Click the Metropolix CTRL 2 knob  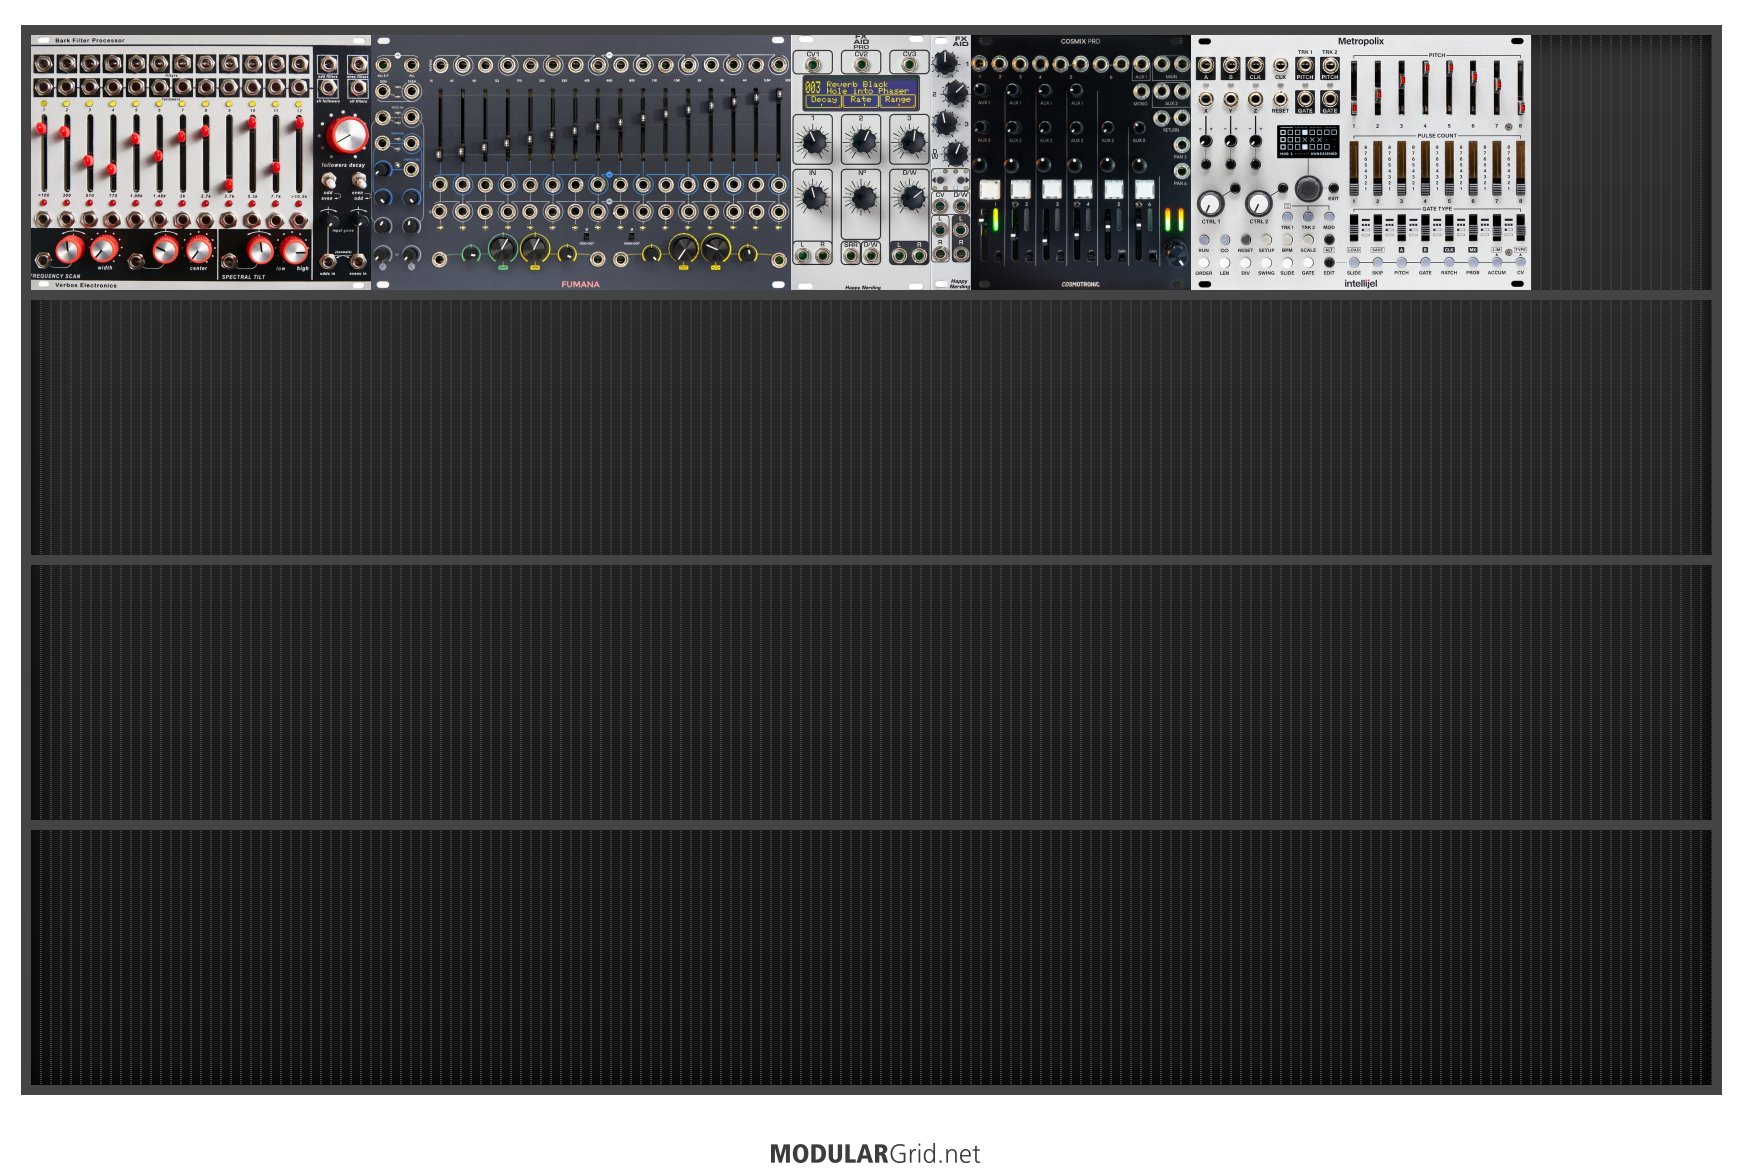(1258, 204)
